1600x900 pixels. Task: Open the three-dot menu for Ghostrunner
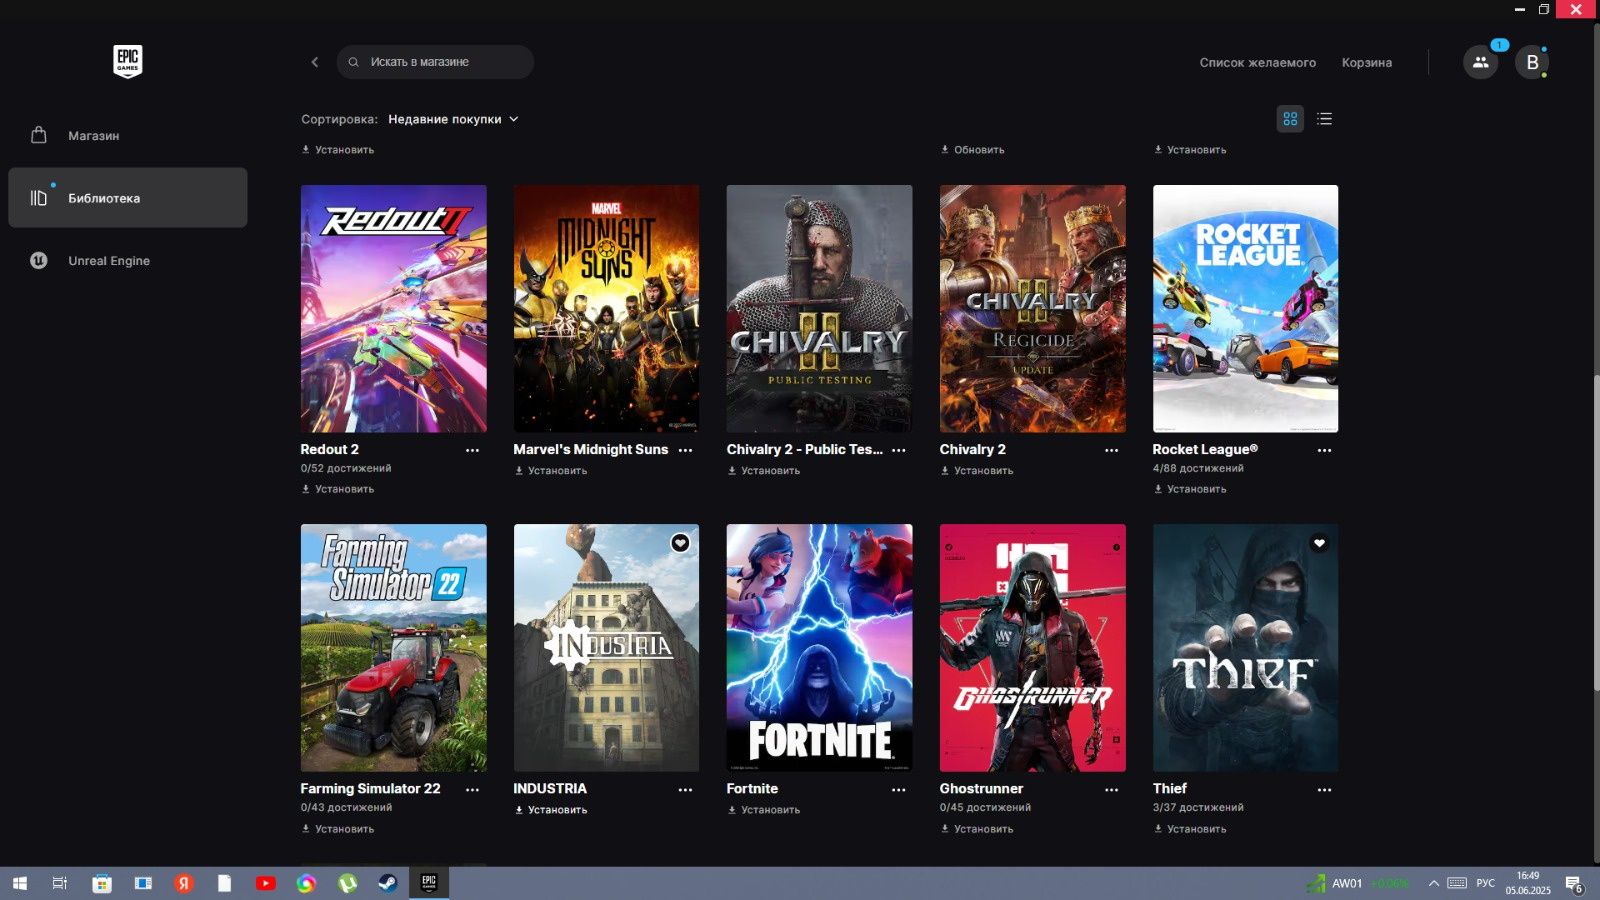tap(1111, 789)
